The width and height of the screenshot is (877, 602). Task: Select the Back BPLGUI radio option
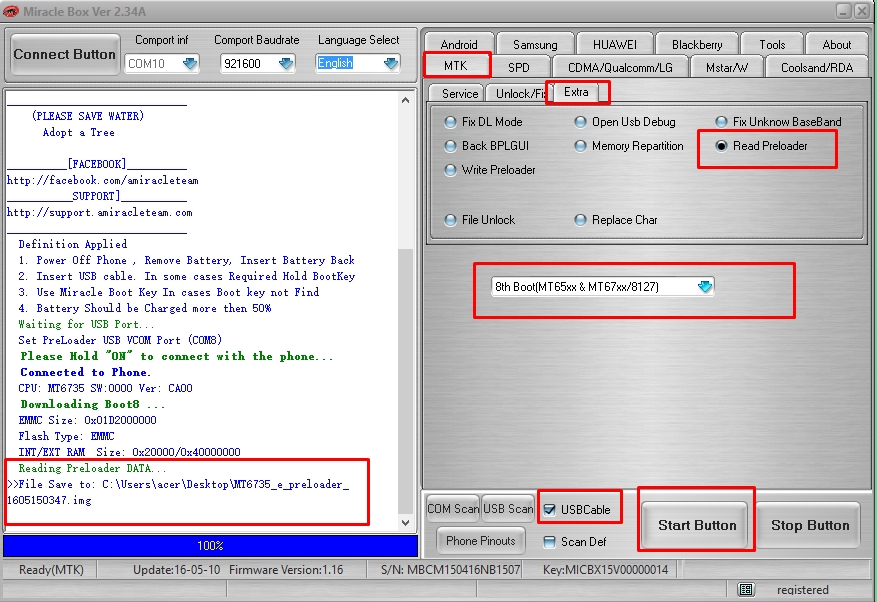click(487, 145)
